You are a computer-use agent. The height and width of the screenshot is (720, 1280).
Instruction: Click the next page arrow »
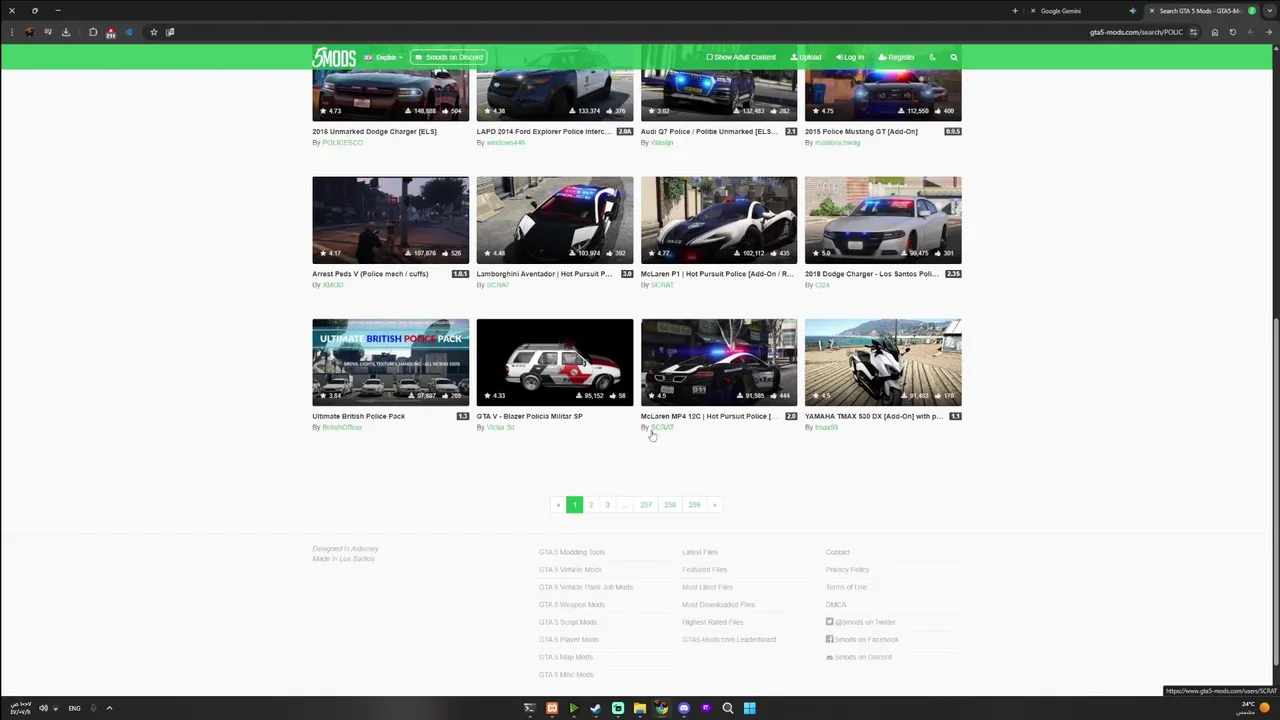(714, 505)
